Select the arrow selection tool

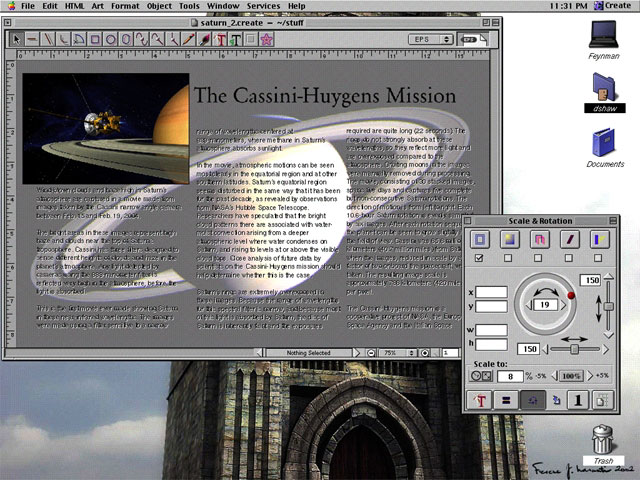click(x=16, y=40)
